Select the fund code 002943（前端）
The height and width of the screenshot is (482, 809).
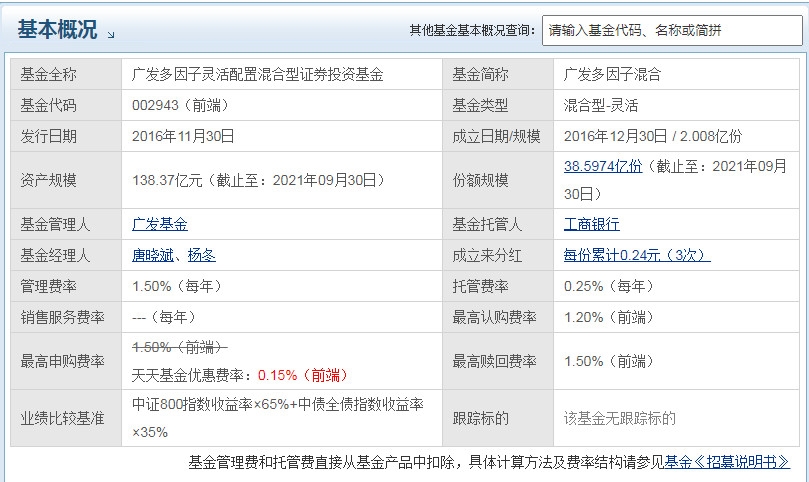click(x=181, y=105)
